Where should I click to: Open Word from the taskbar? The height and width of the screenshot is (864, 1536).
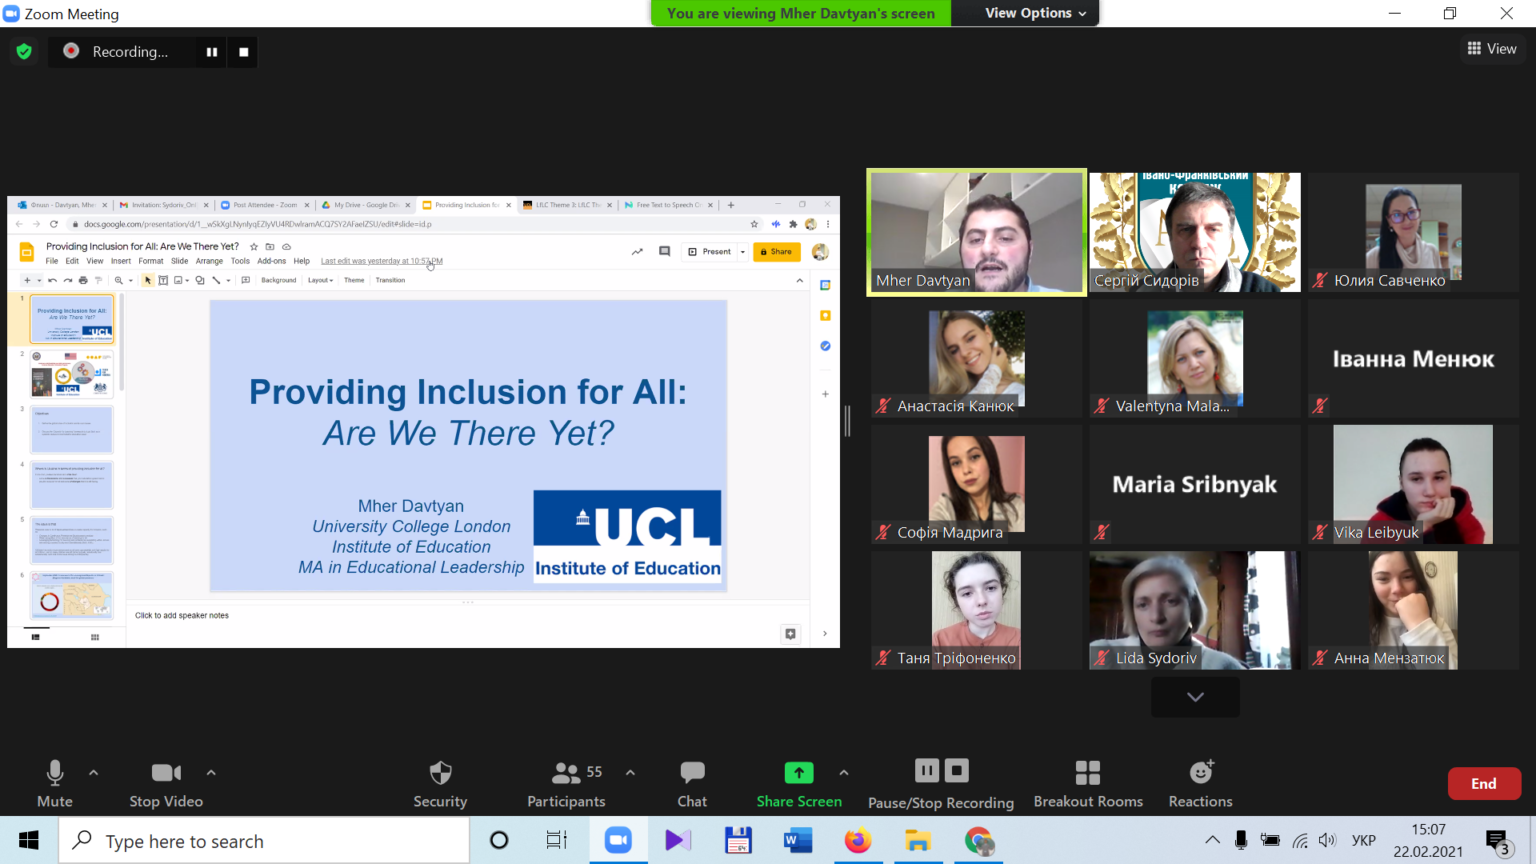tap(797, 841)
